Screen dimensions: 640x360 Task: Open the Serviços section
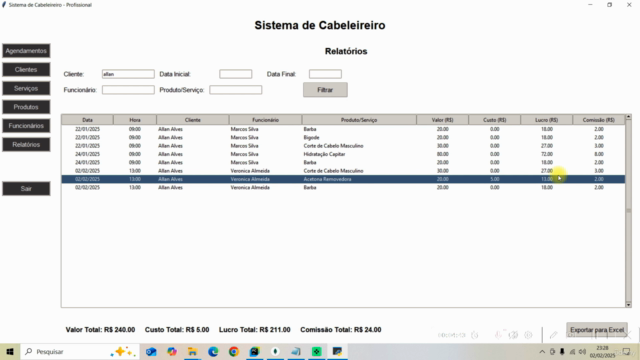[x=26, y=89]
